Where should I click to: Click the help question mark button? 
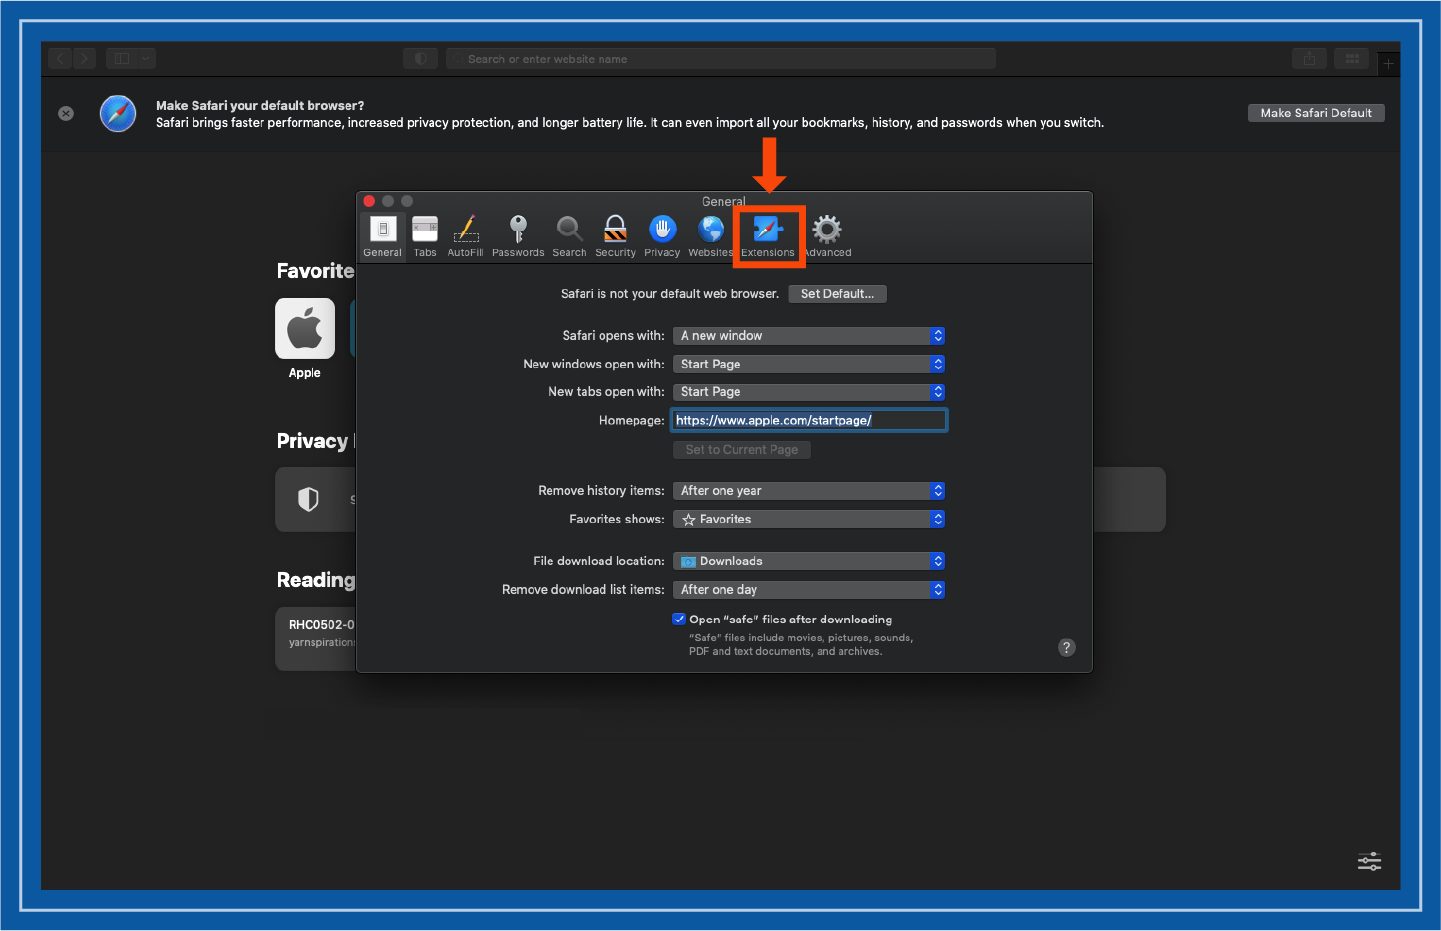(1067, 647)
